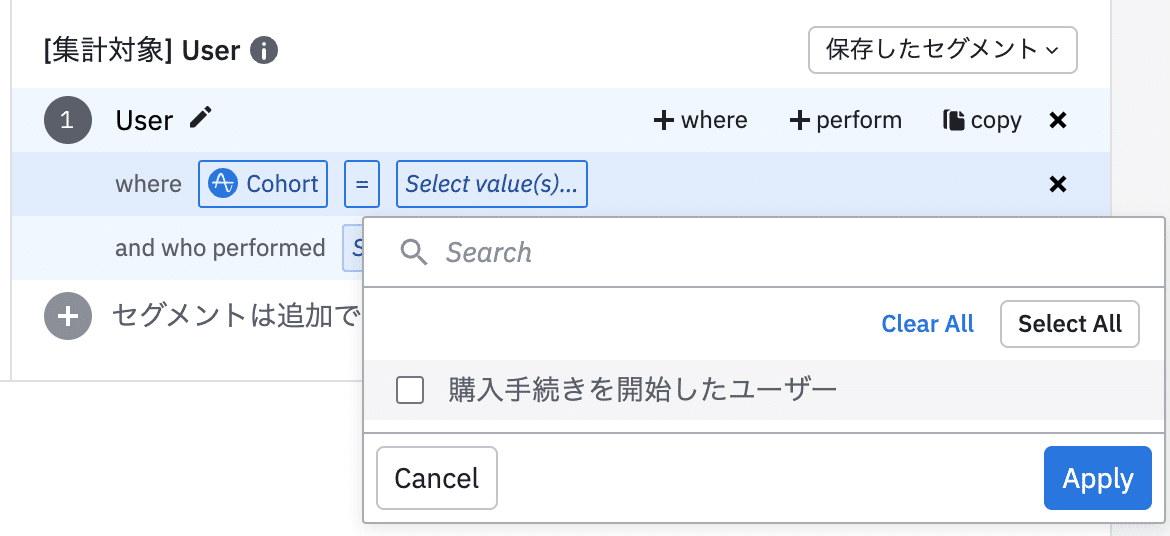Add a where filter clause
This screenshot has height=536, width=1170.
tap(700, 121)
